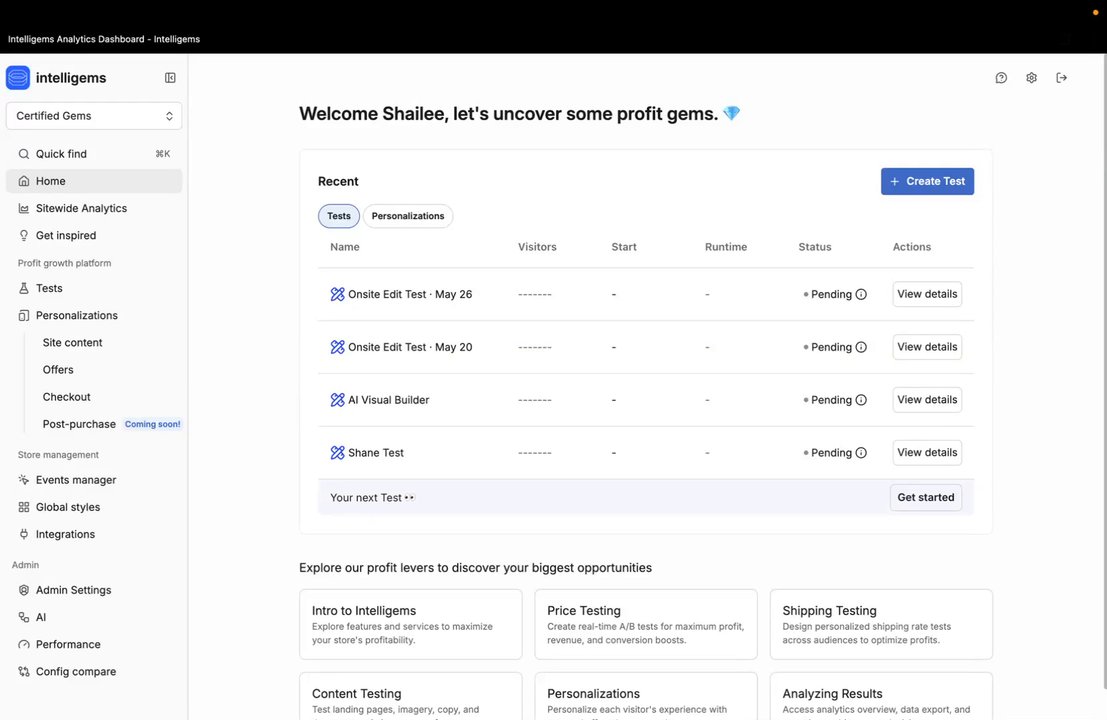View details of AI Visual Builder
This screenshot has width=1107, height=720.
(927, 400)
